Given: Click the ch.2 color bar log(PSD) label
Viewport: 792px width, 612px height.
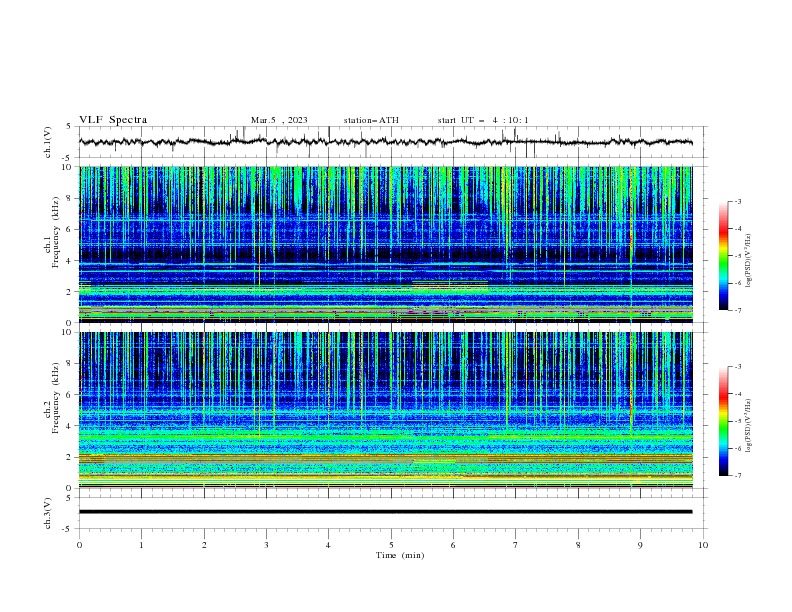Looking at the screenshot, I should [749, 427].
